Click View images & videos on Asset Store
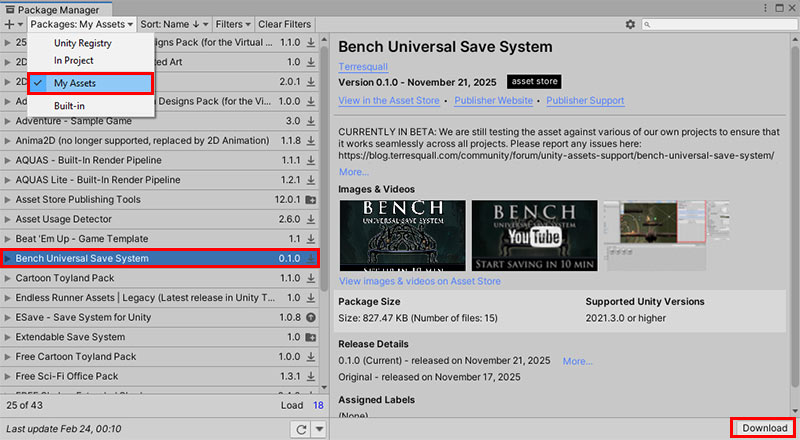The width and height of the screenshot is (800, 440). [x=419, y=281]
